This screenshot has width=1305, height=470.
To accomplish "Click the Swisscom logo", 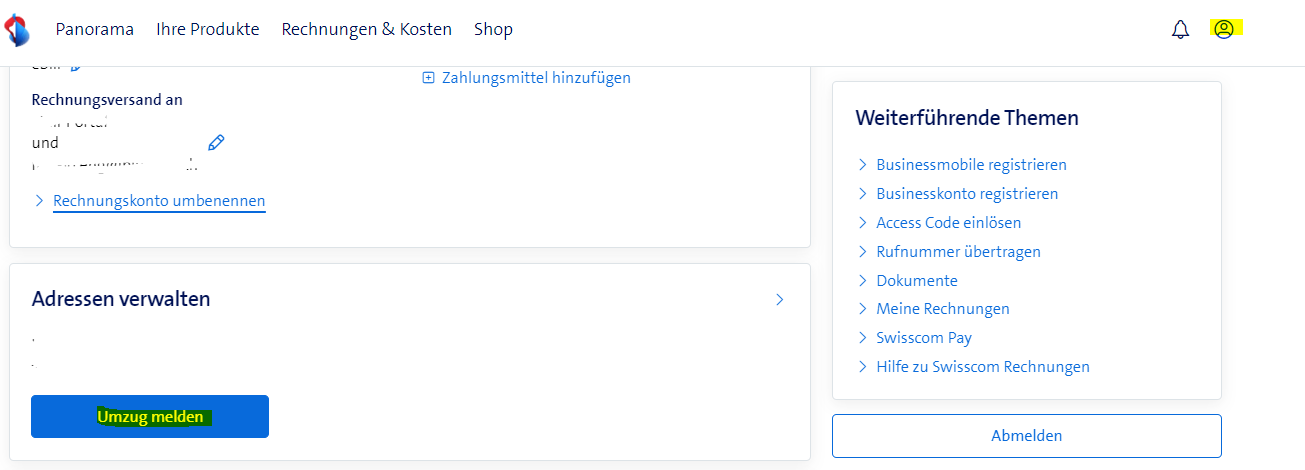I will point(17,29).
